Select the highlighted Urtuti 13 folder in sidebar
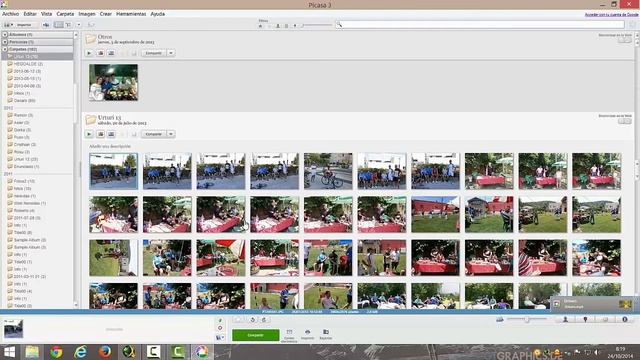640x360 pixels. (38, 57)
